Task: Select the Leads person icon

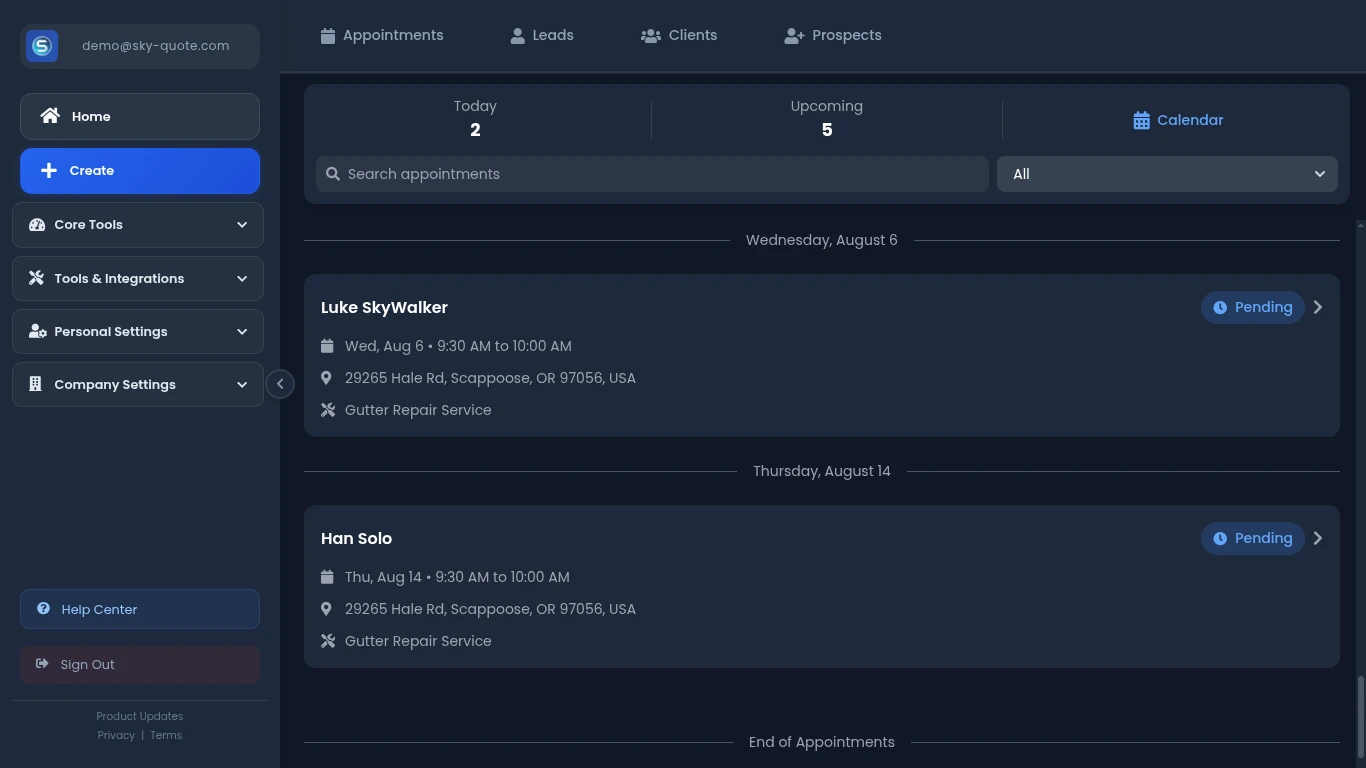Action: coord(517,35)
